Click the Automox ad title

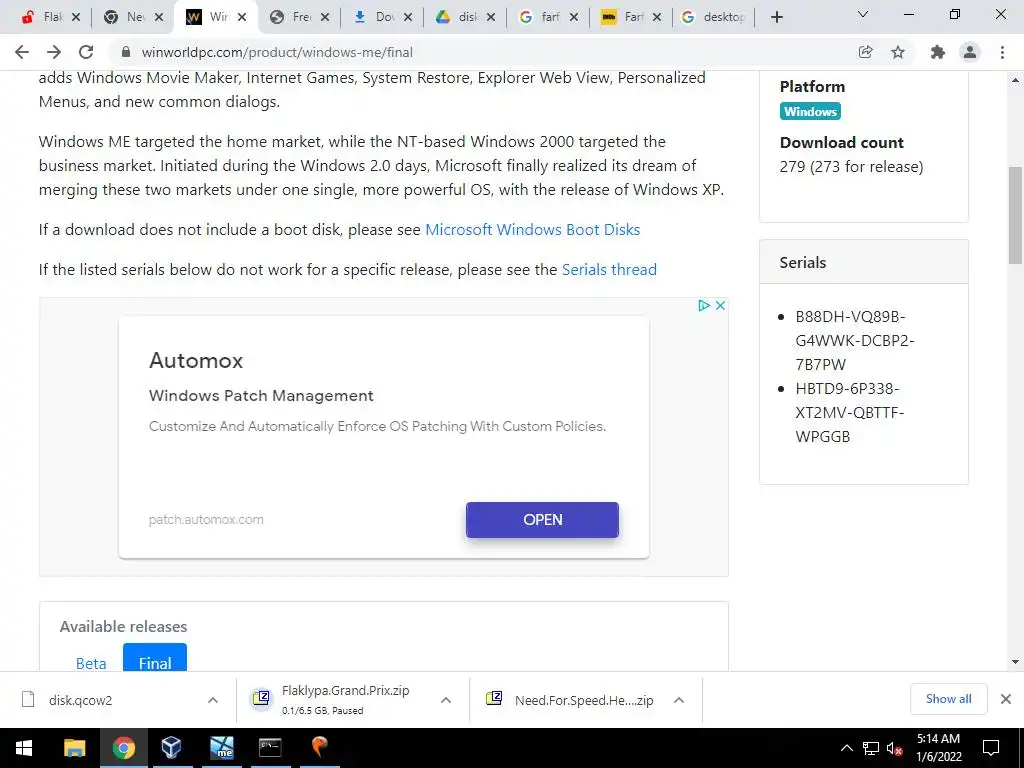(x=196, y=360)
